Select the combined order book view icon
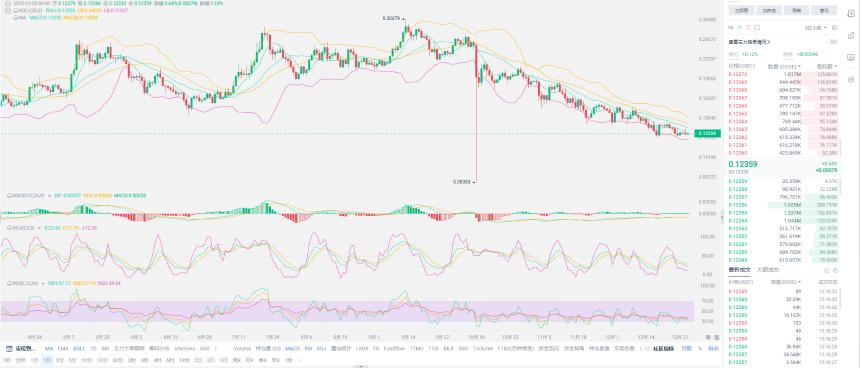 (731, 27)
